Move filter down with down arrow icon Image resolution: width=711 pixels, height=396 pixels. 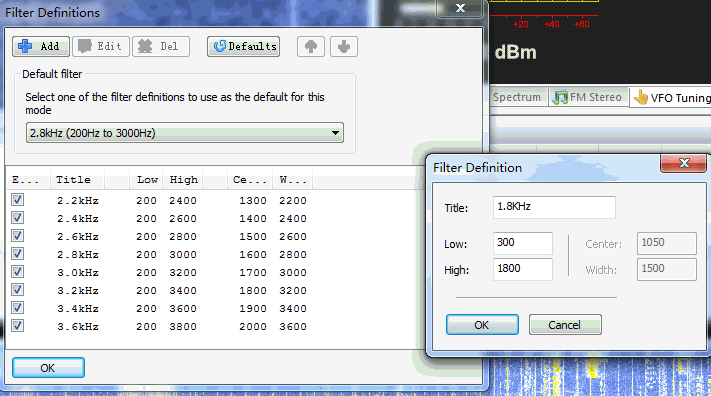[344, 46]
